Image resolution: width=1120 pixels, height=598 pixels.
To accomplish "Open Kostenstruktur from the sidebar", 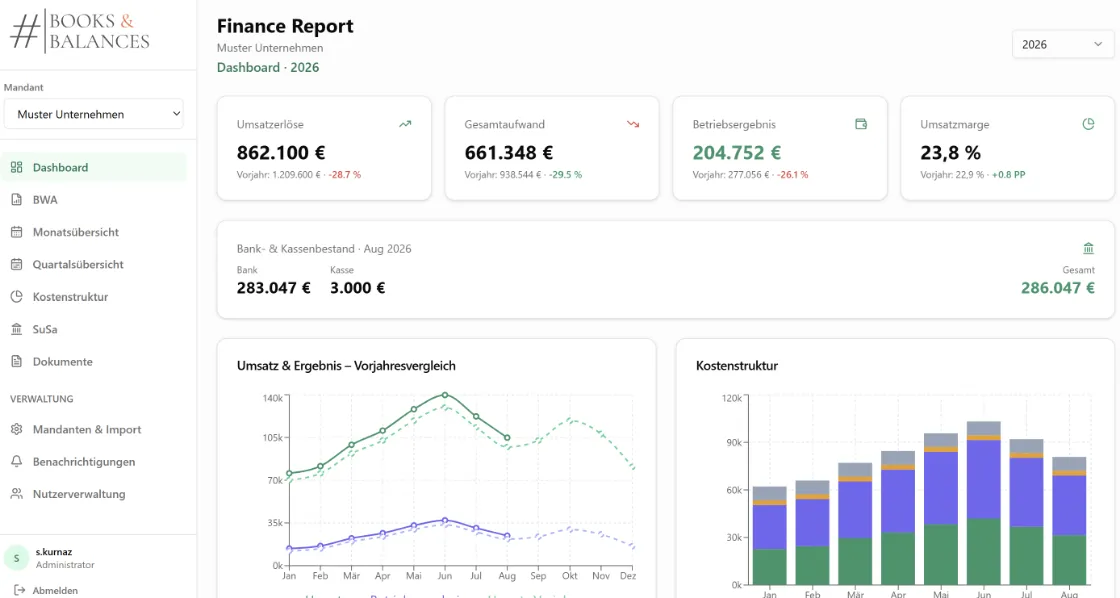I will [x=94, y=296].
